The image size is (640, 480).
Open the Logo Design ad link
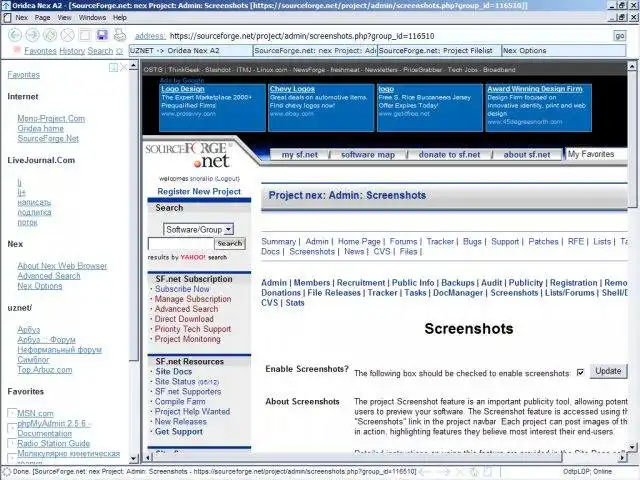[182, 89]
